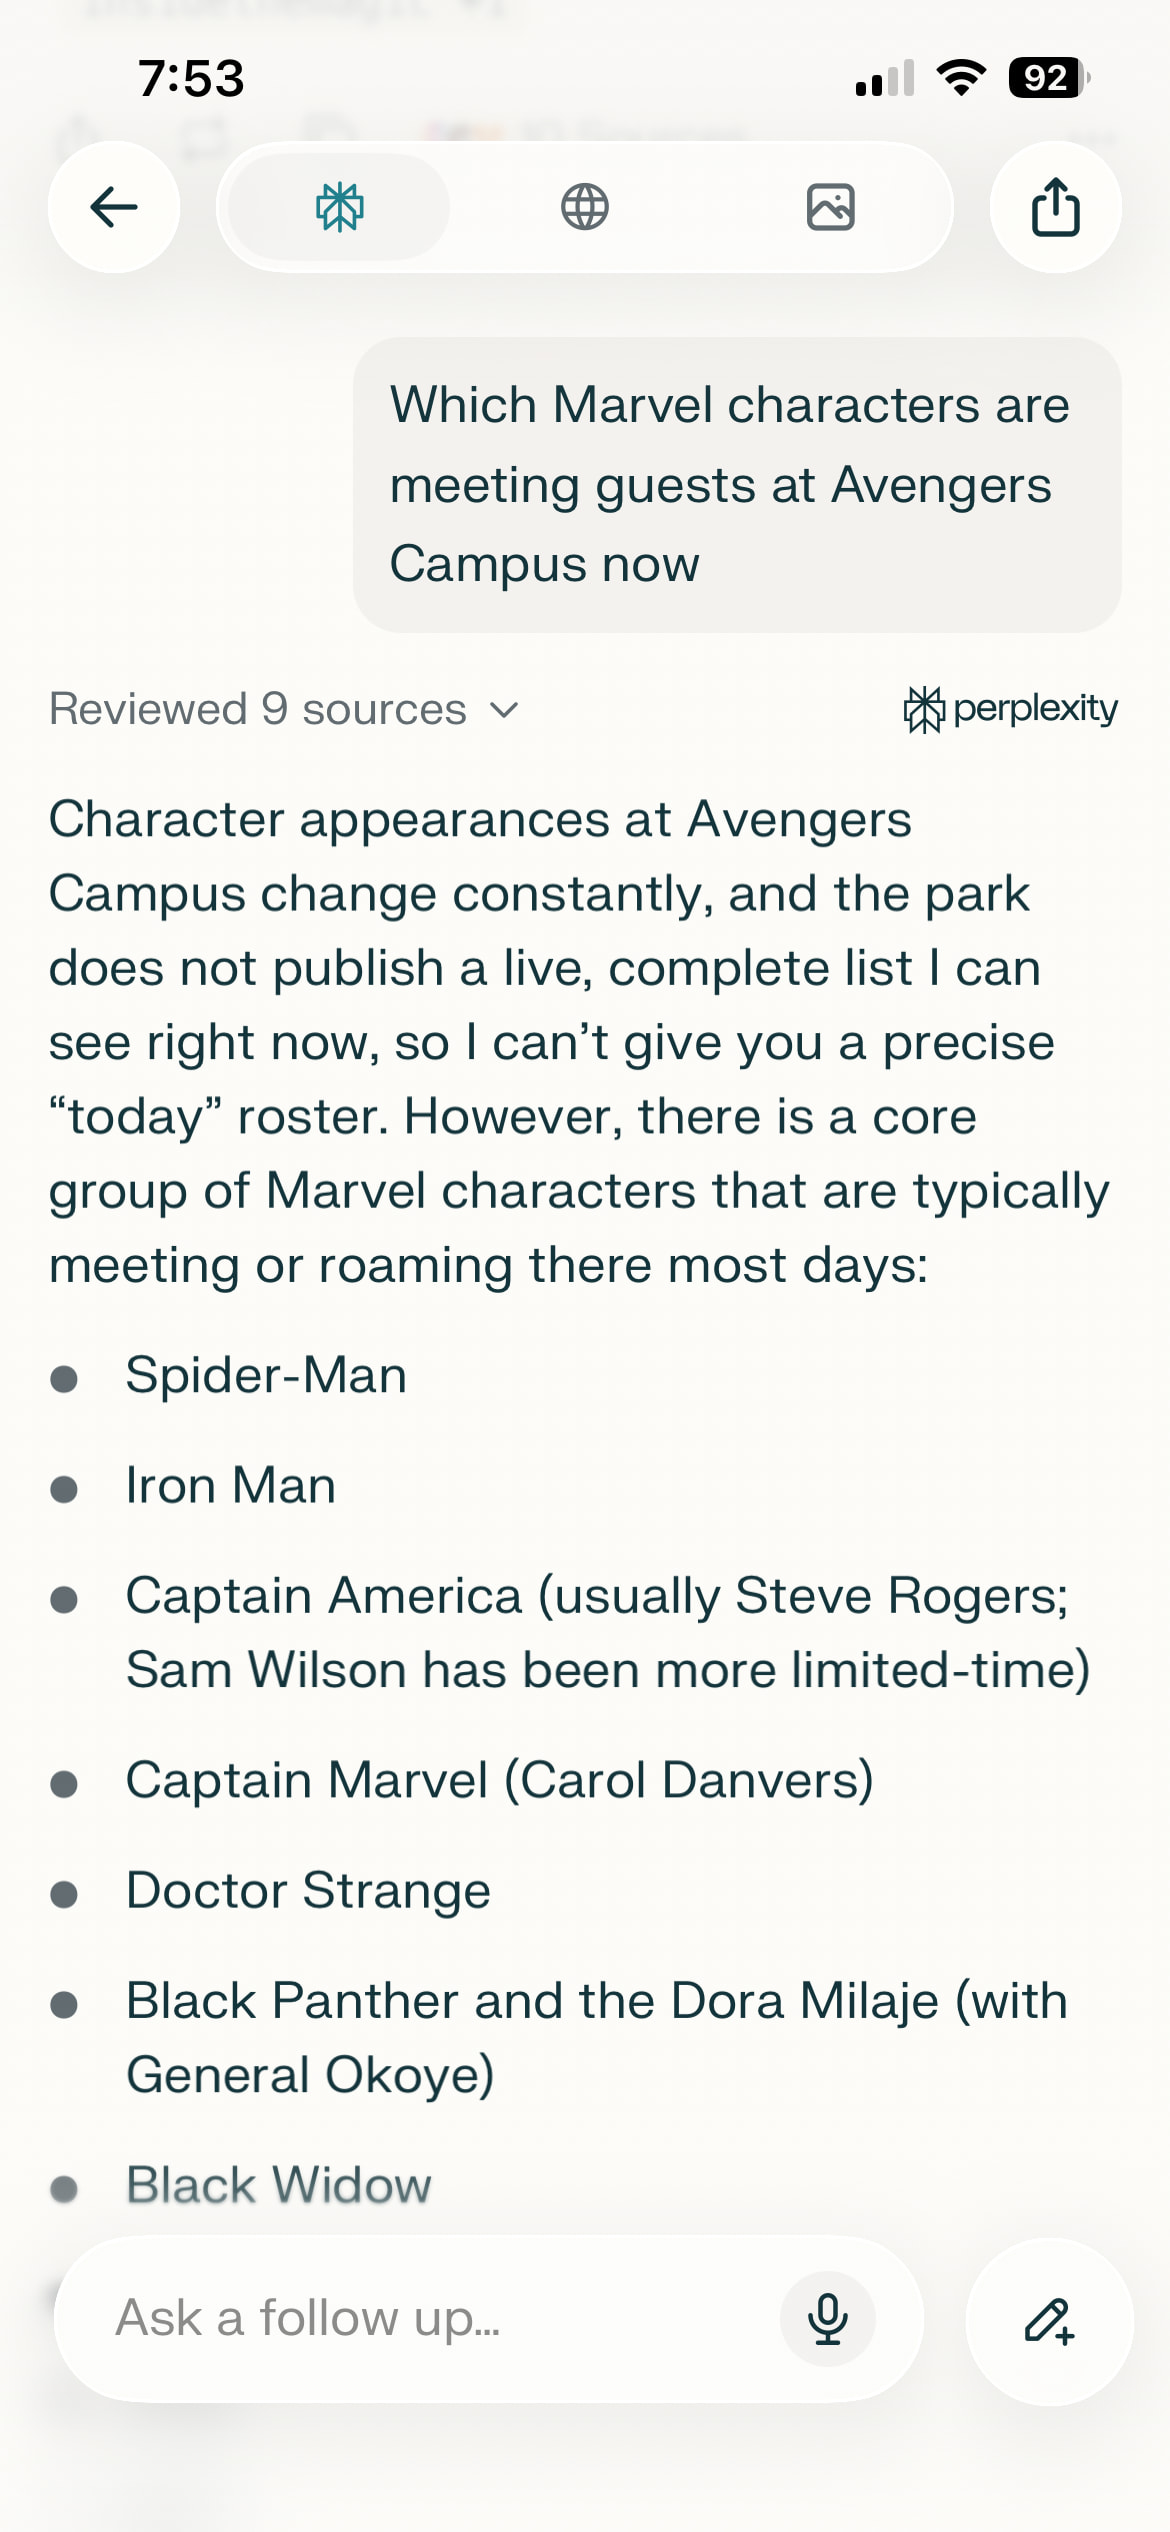1170x2532 pixels.
Task: Tap the Wi-Fi status icon
Action: click(960, 78)
